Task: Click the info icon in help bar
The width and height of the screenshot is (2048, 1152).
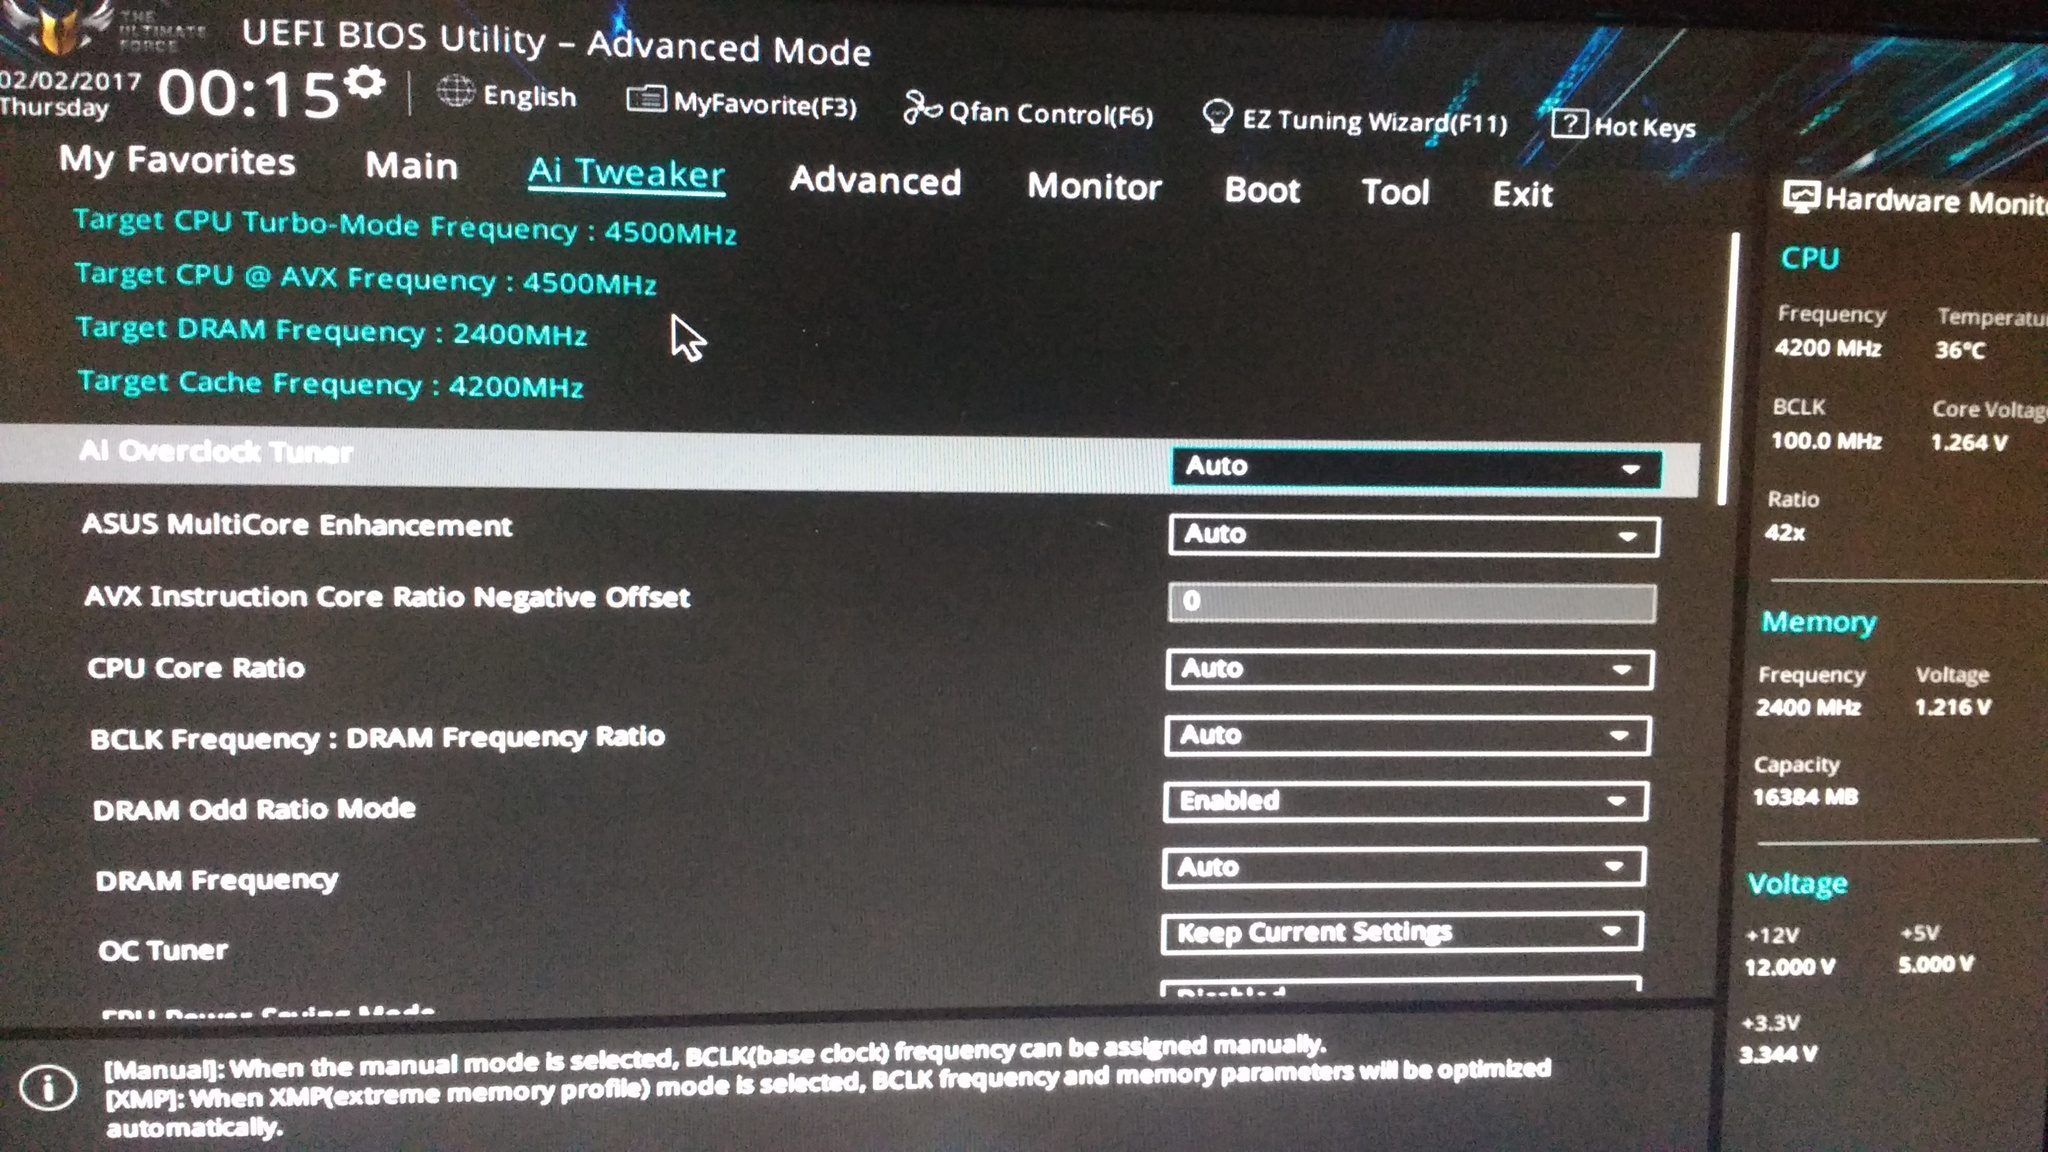Action: [x=47, y=1087]
